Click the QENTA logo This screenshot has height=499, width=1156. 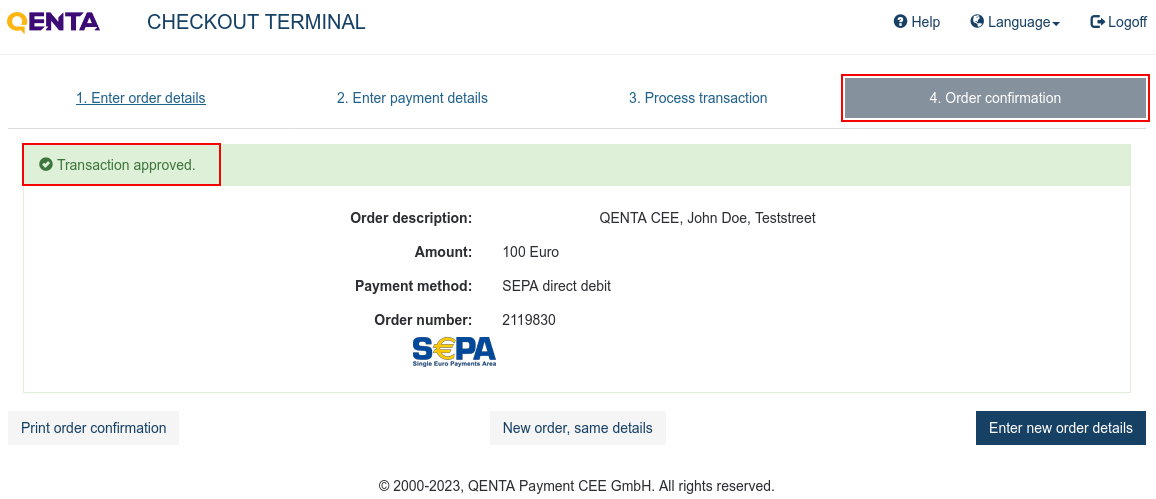pyautogui.click(x=53, y=22)
